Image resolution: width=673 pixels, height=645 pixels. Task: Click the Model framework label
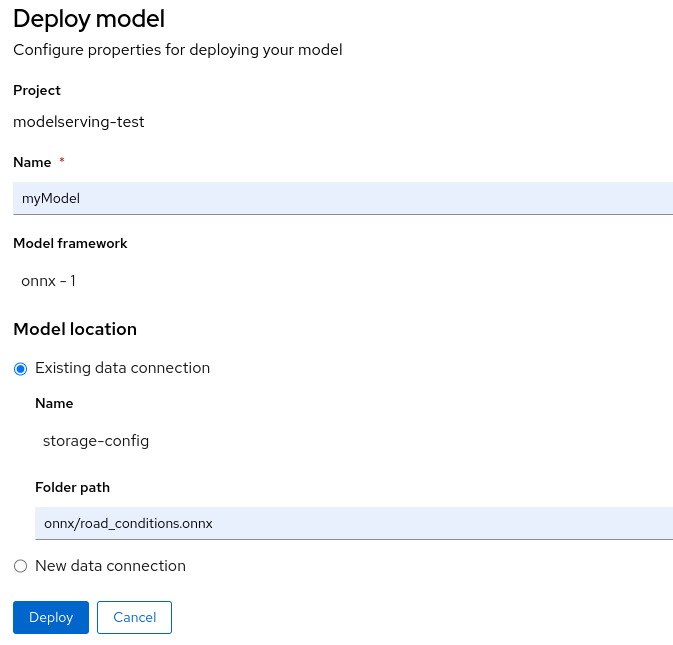pyautogui.click(x=70, y=243)
